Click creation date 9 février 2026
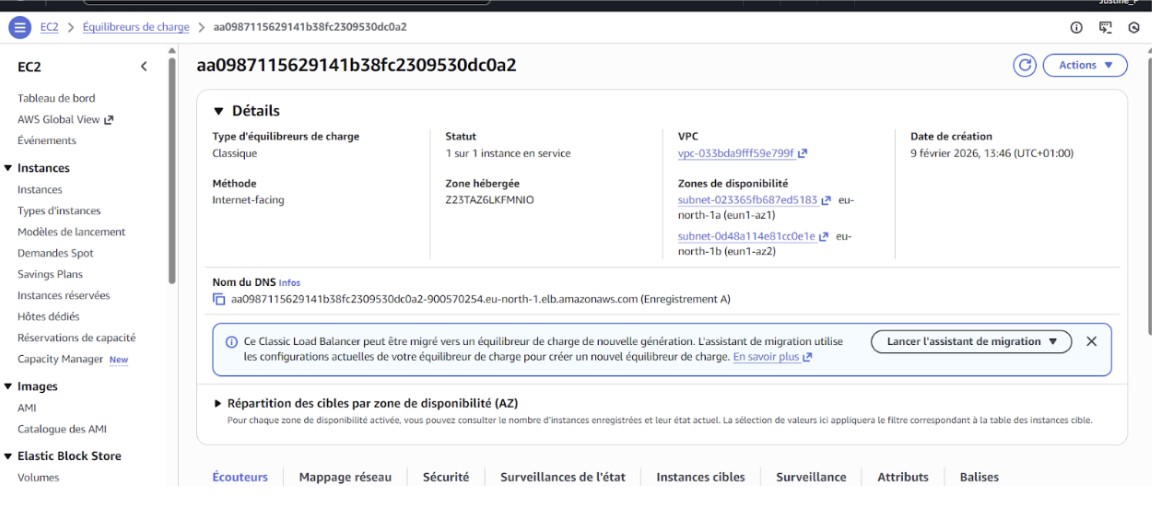1157x522 pixels. (x=992, y=154)
